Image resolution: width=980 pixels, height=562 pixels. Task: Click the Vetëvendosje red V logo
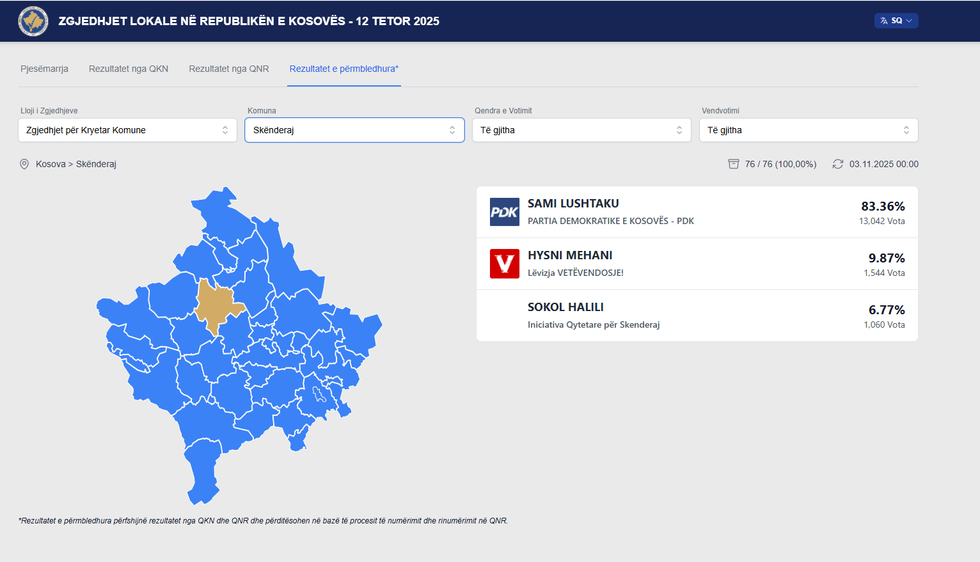(x=504, y=264)
